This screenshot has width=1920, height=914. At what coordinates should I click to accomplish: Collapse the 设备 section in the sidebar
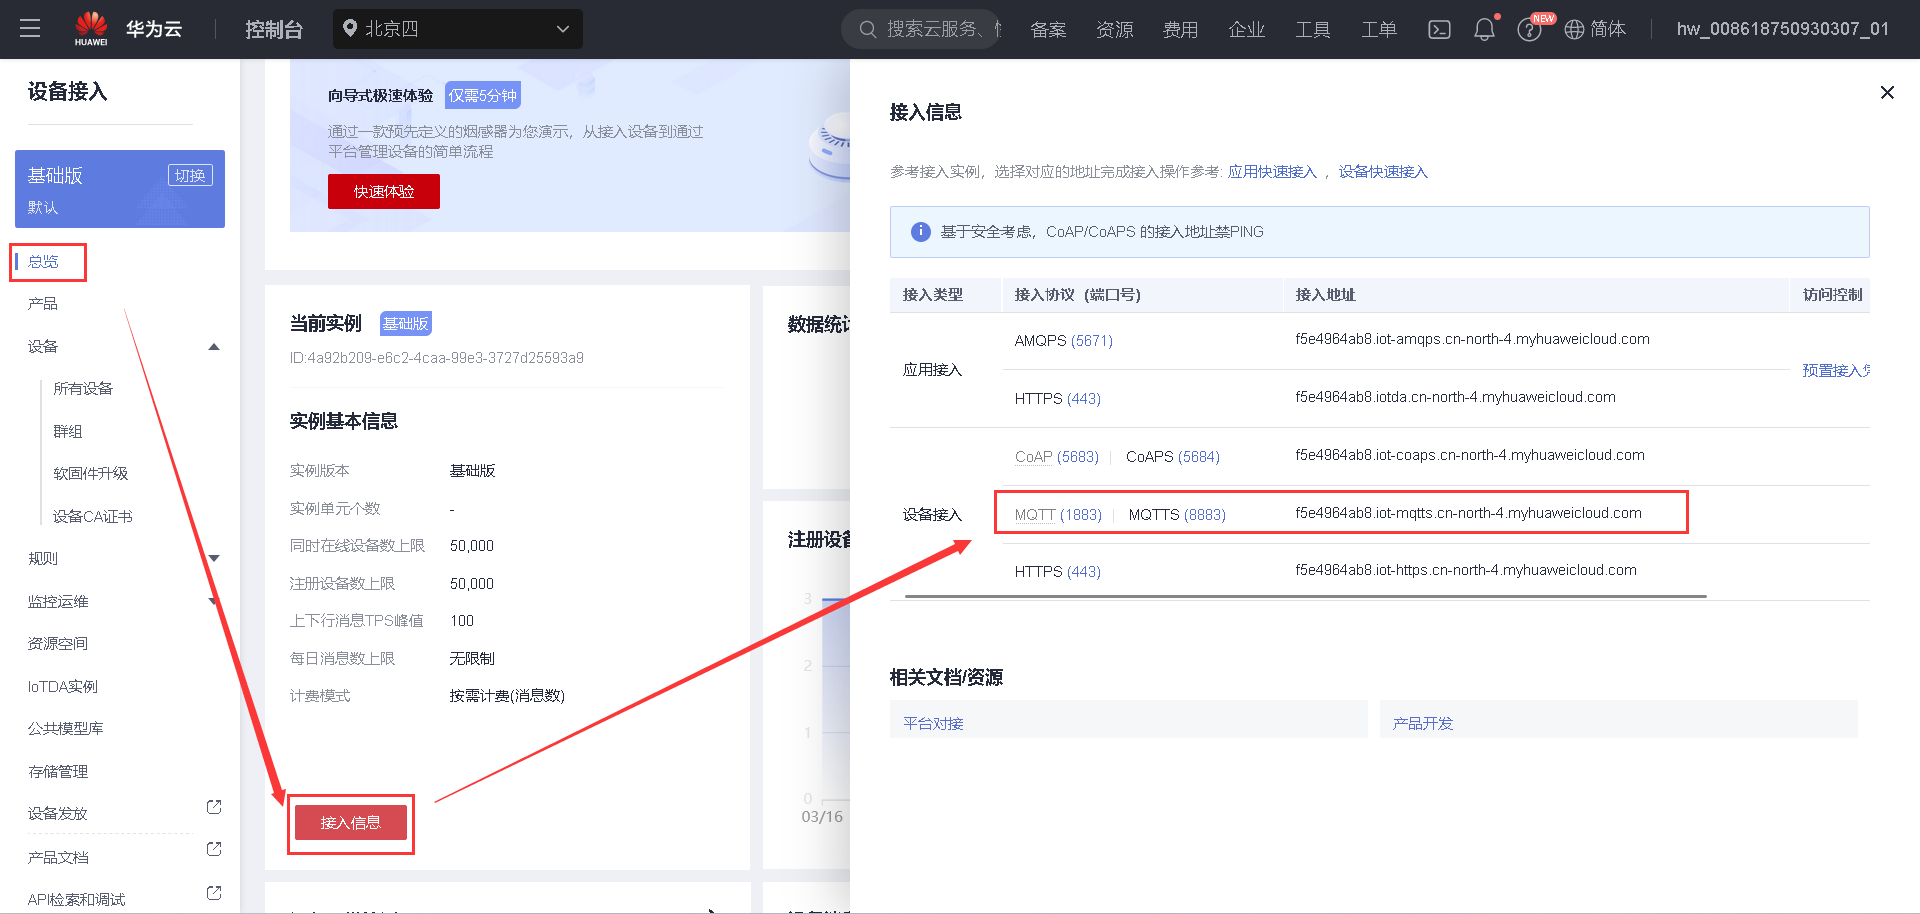click(x=213, y=346)
